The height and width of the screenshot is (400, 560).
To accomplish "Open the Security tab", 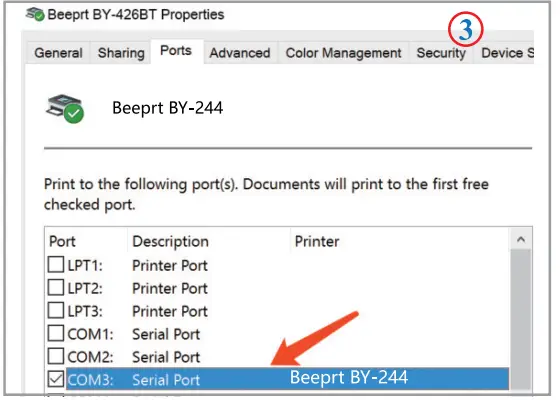I will tap(441, 53).
